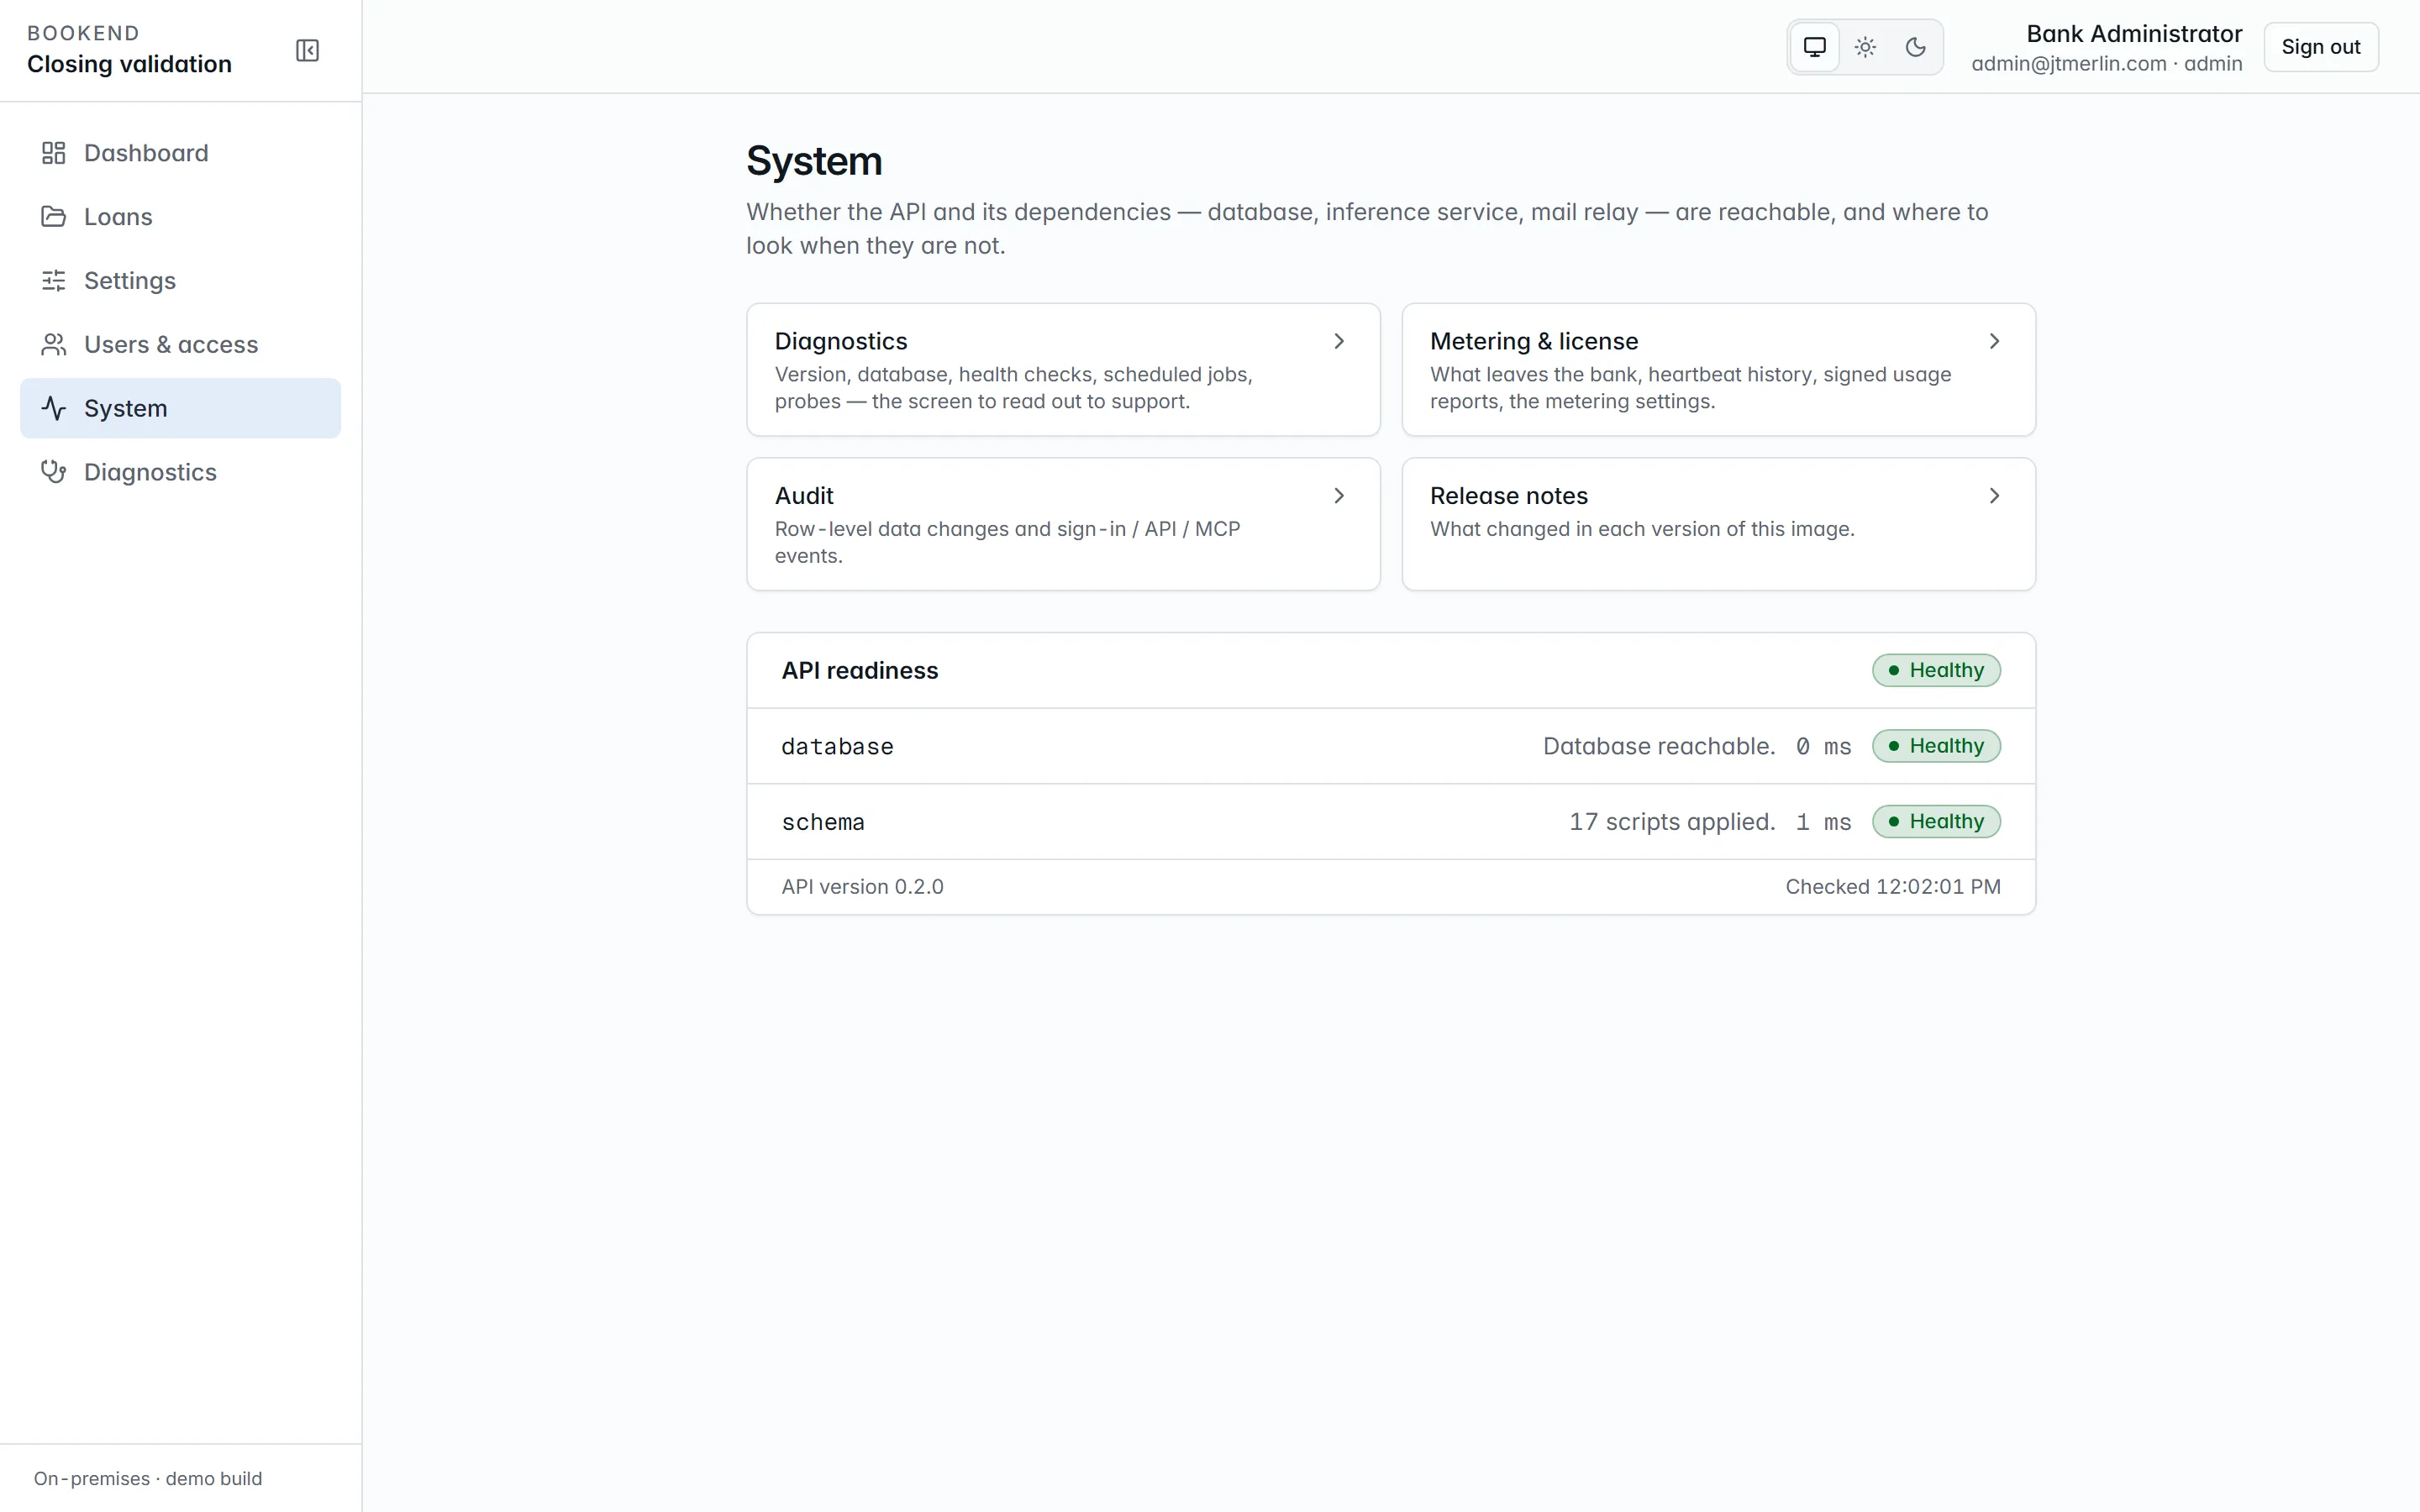Click the schema row Healthy badge
The image size is (2420, 1512).
[x=1936, y=821]
